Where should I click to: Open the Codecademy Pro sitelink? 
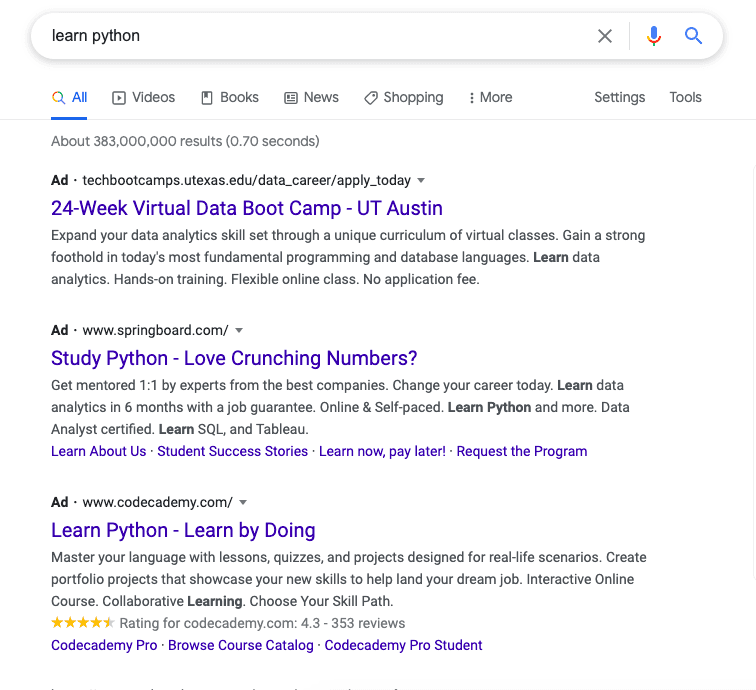pos(104,645)
